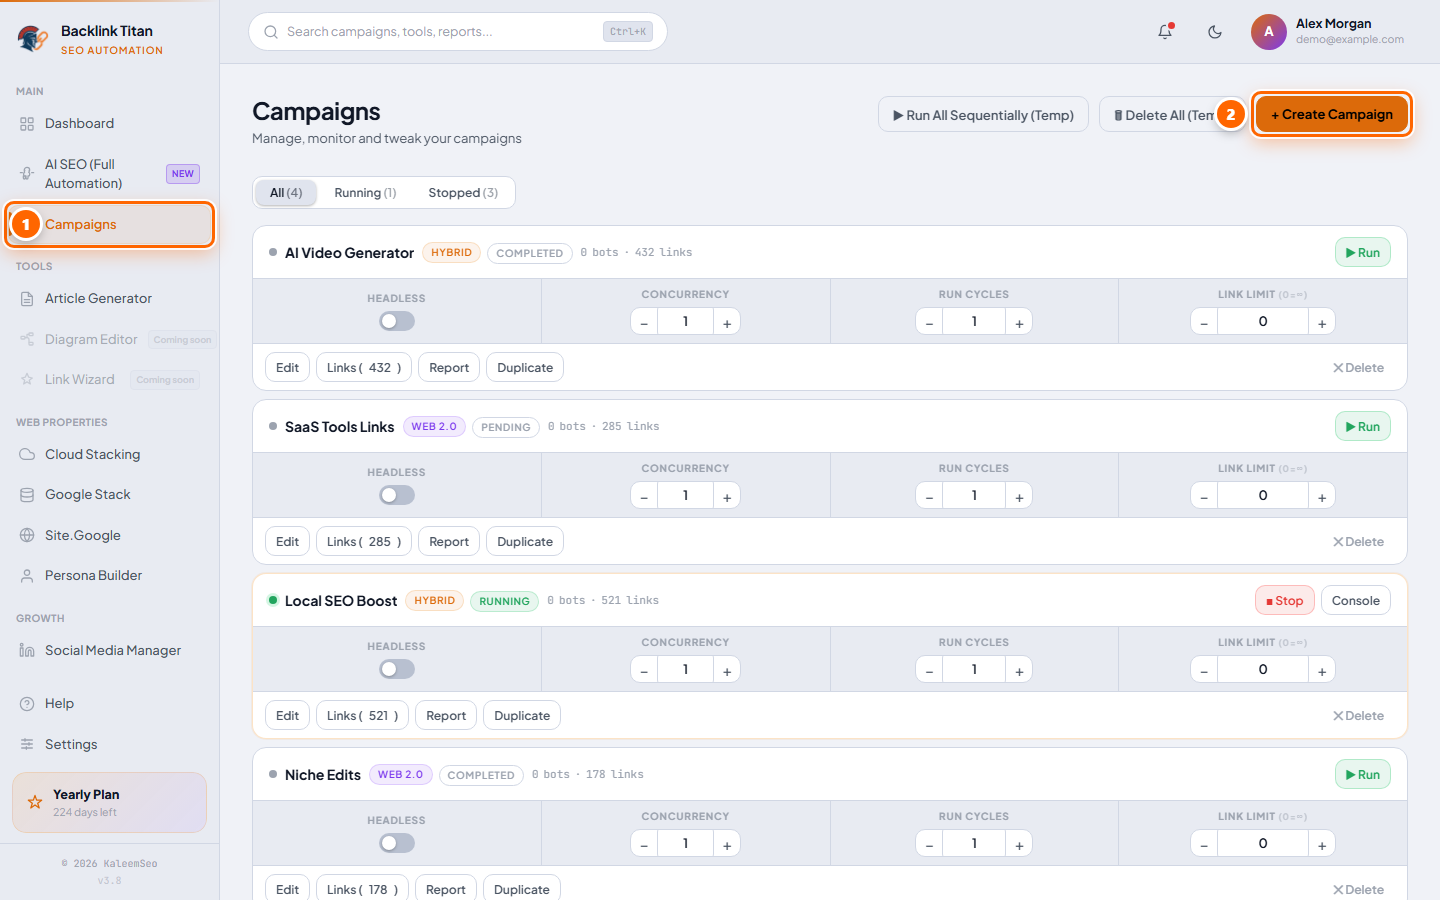
Task: Filter by Stopped (3) tab
Action: [x=463, y=193]
